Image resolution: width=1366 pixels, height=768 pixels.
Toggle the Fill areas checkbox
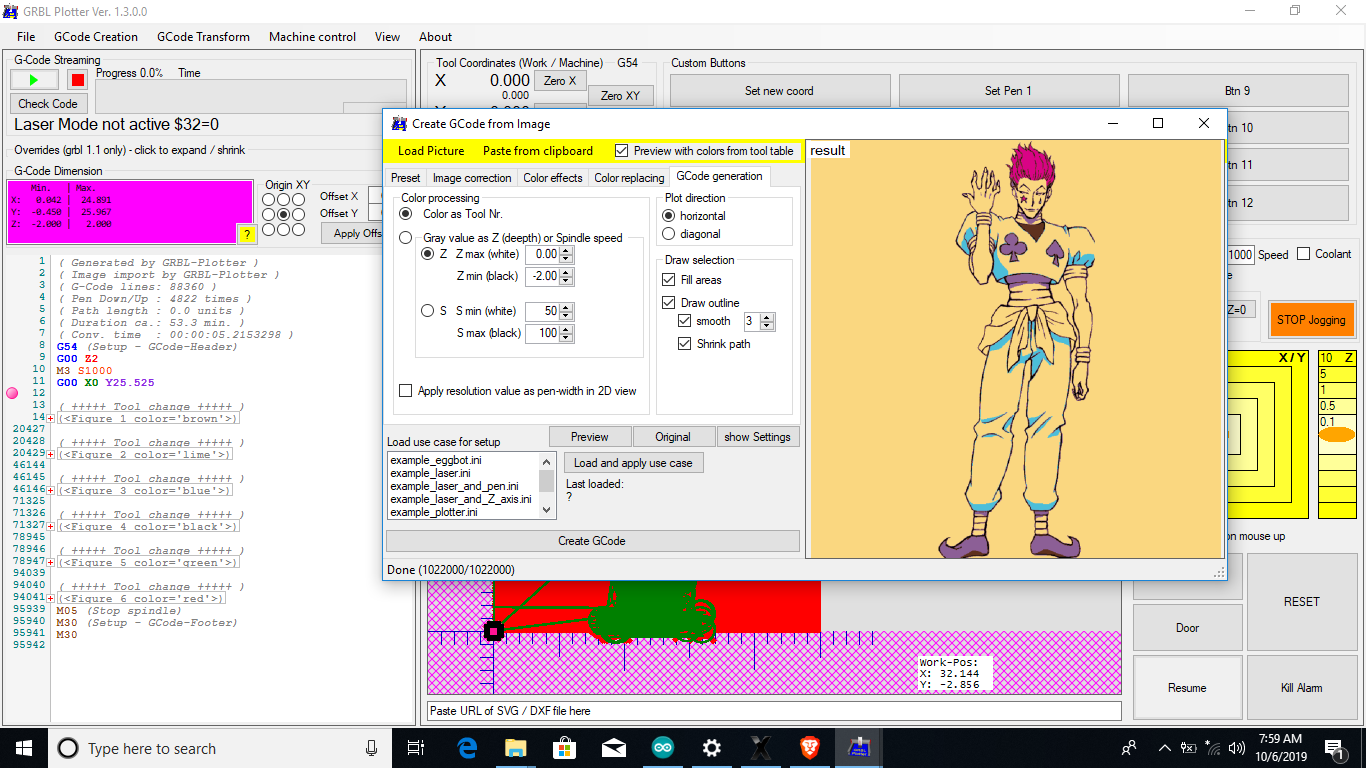(670, 280)
